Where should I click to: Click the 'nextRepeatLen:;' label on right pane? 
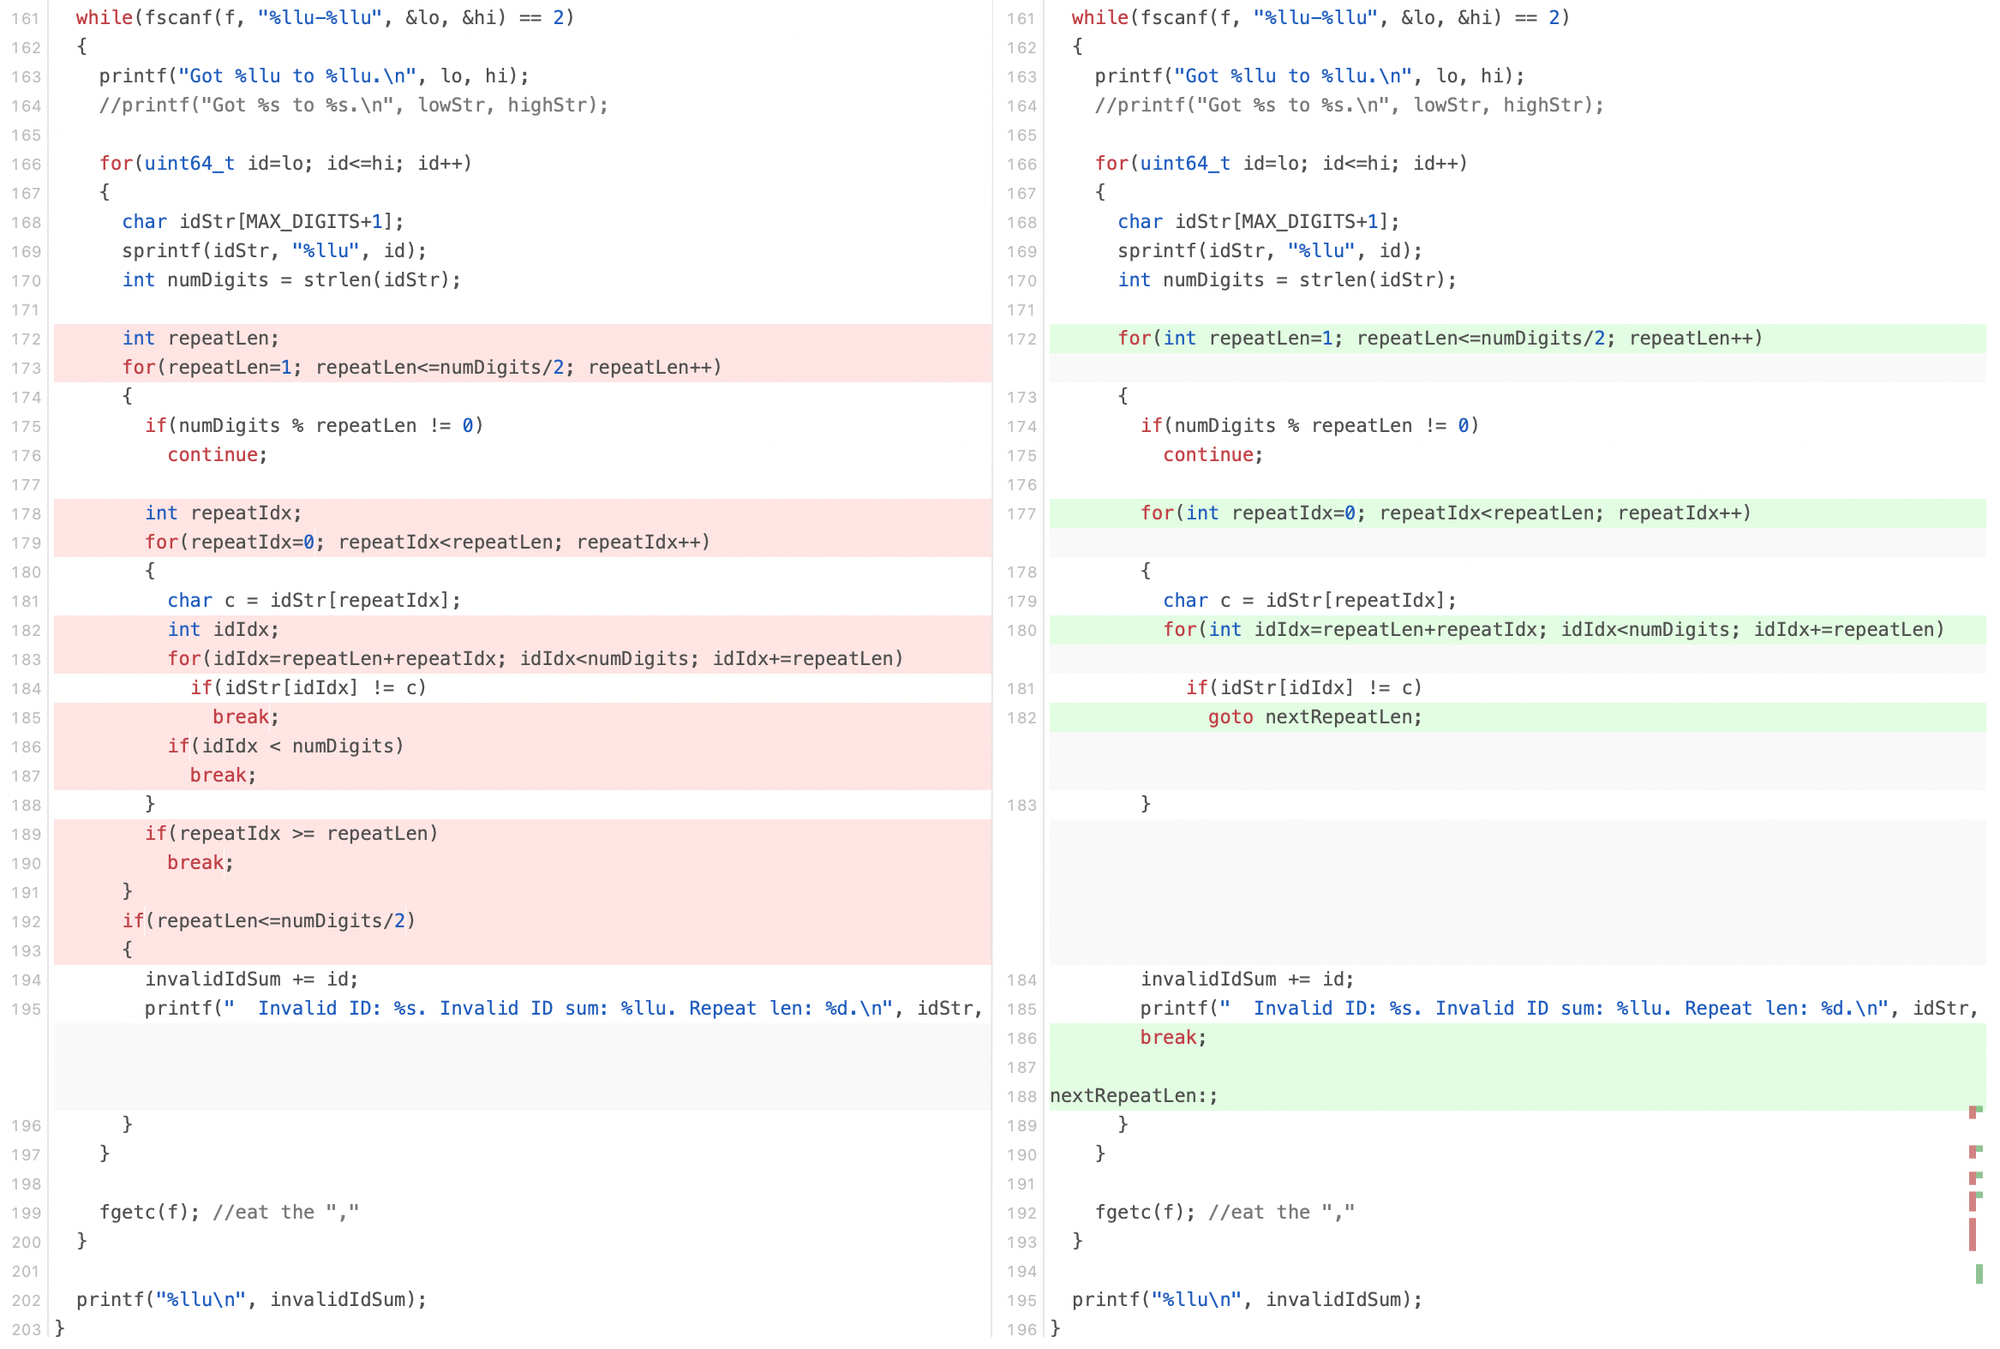(1134, 1096)
